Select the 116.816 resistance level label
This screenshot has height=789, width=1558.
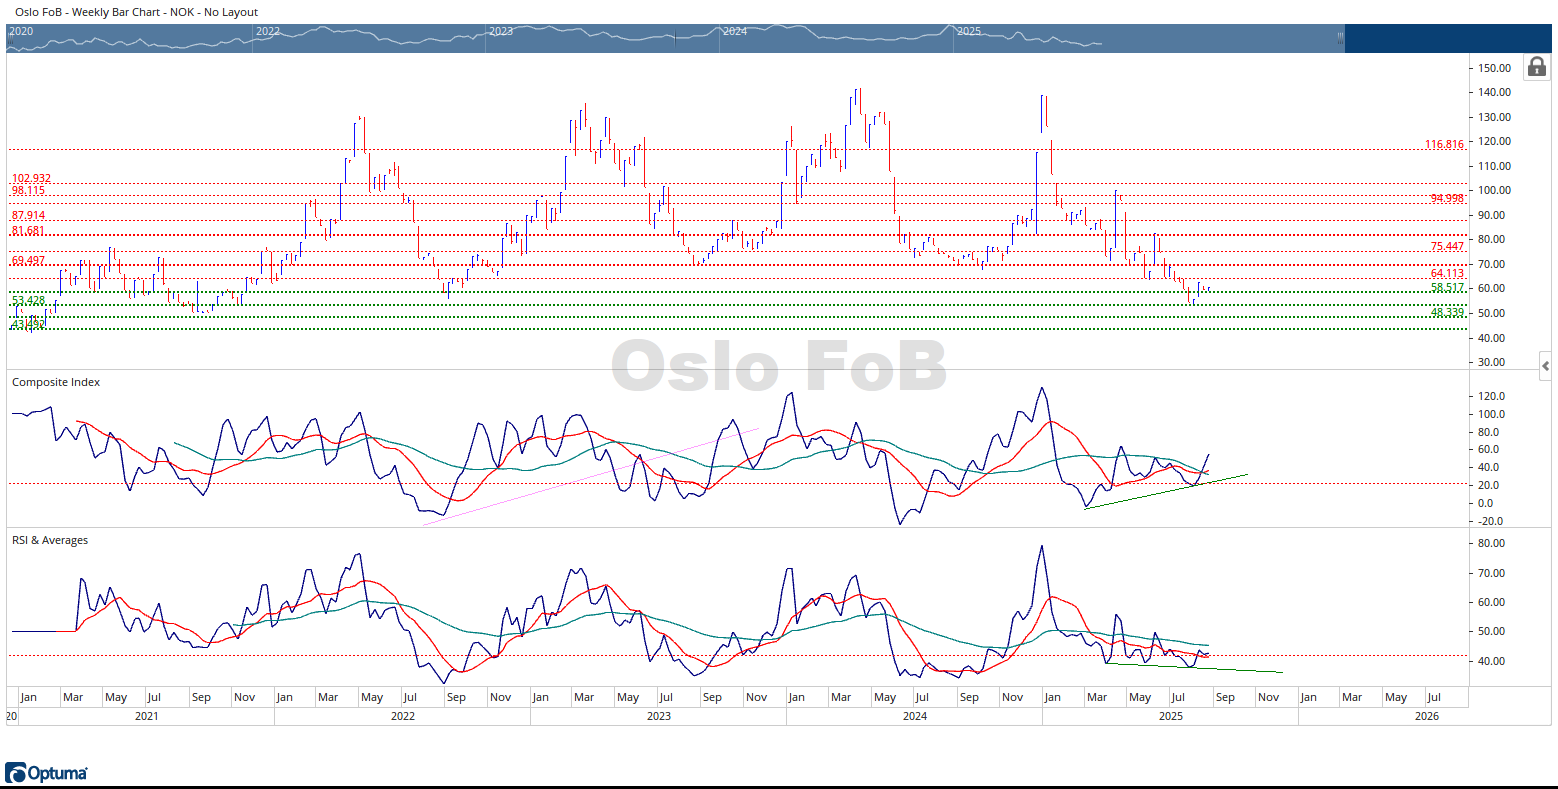click(1444, 145)
